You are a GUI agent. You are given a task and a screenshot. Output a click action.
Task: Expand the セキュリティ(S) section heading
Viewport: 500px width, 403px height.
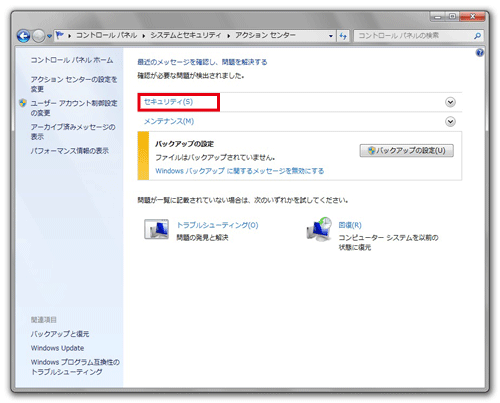click(168, 102)
